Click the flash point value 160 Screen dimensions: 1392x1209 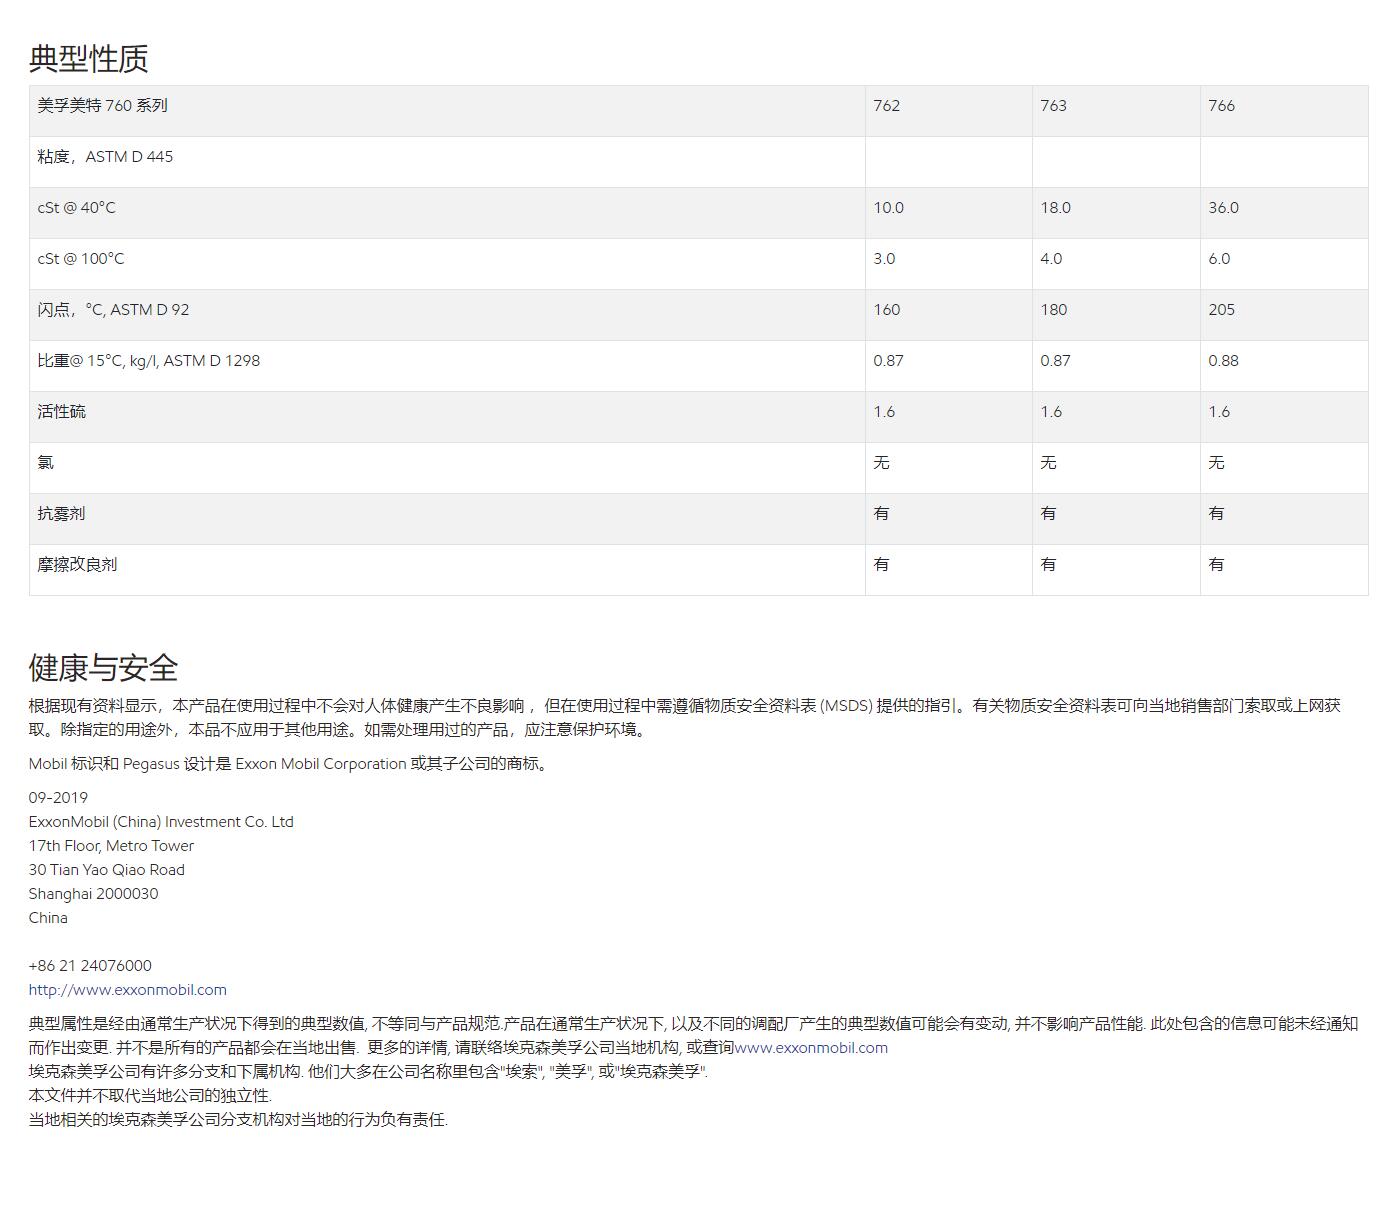(x=887, y=310)
